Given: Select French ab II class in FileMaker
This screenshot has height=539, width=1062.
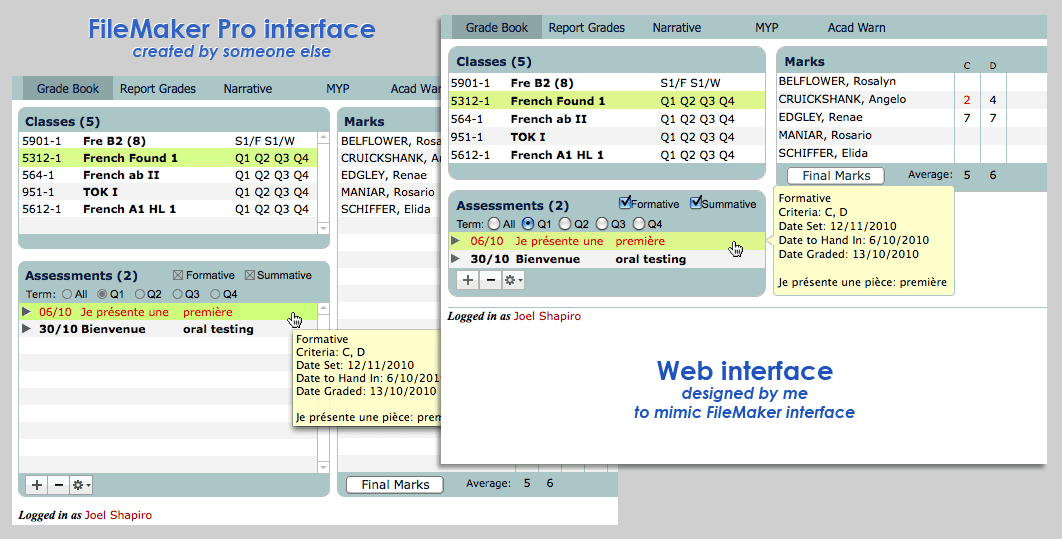Looking at the screenshot, I should pos(168,175).
